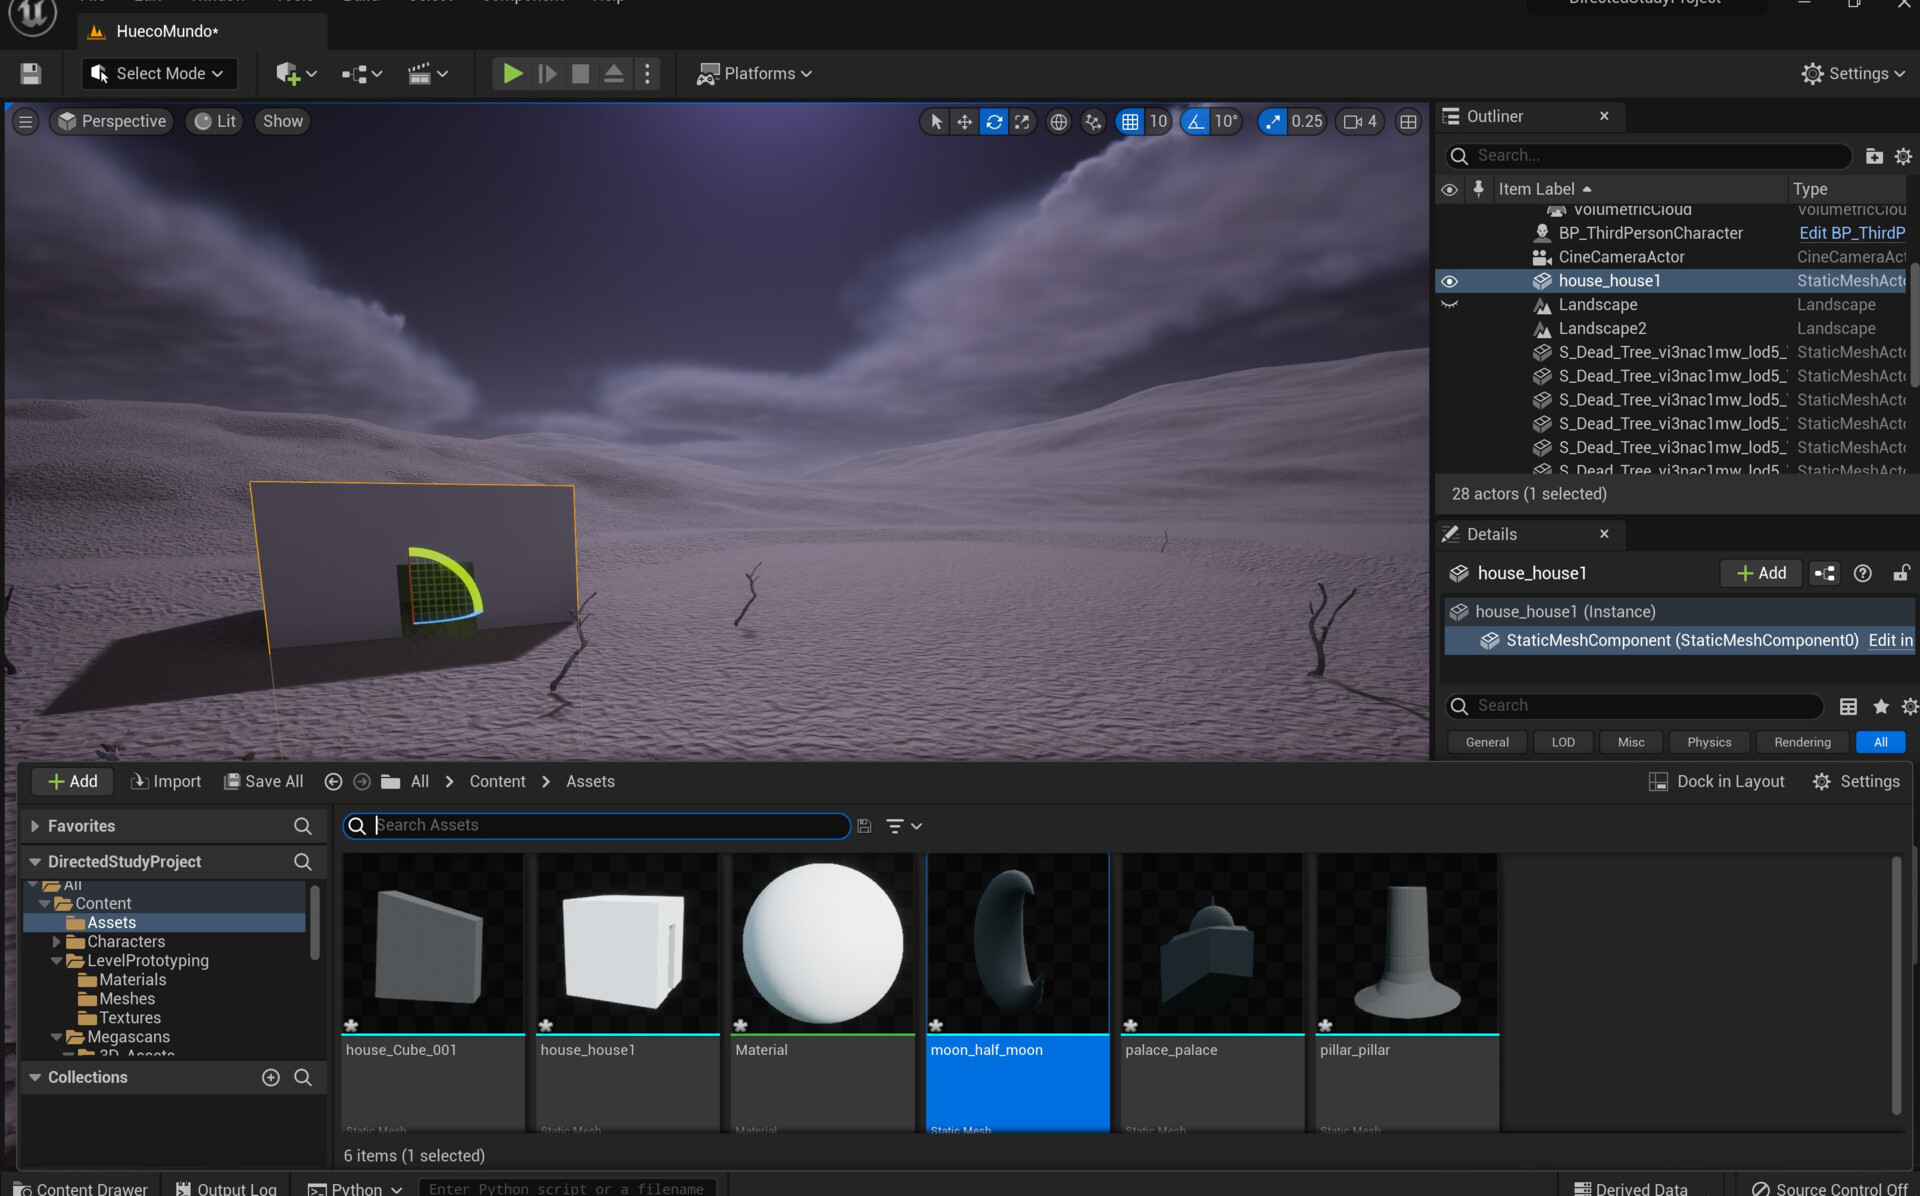
Task: Click the viewport layout maximize icon
Action: coord(1408,122)
